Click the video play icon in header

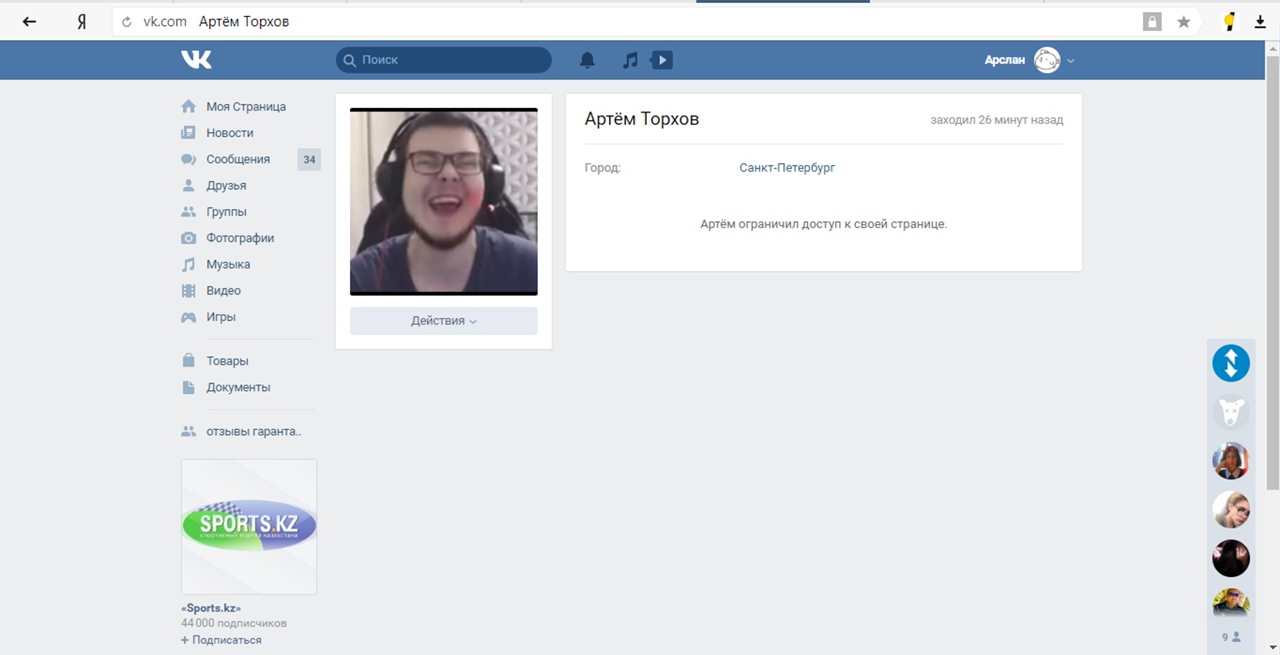(661, 60)
